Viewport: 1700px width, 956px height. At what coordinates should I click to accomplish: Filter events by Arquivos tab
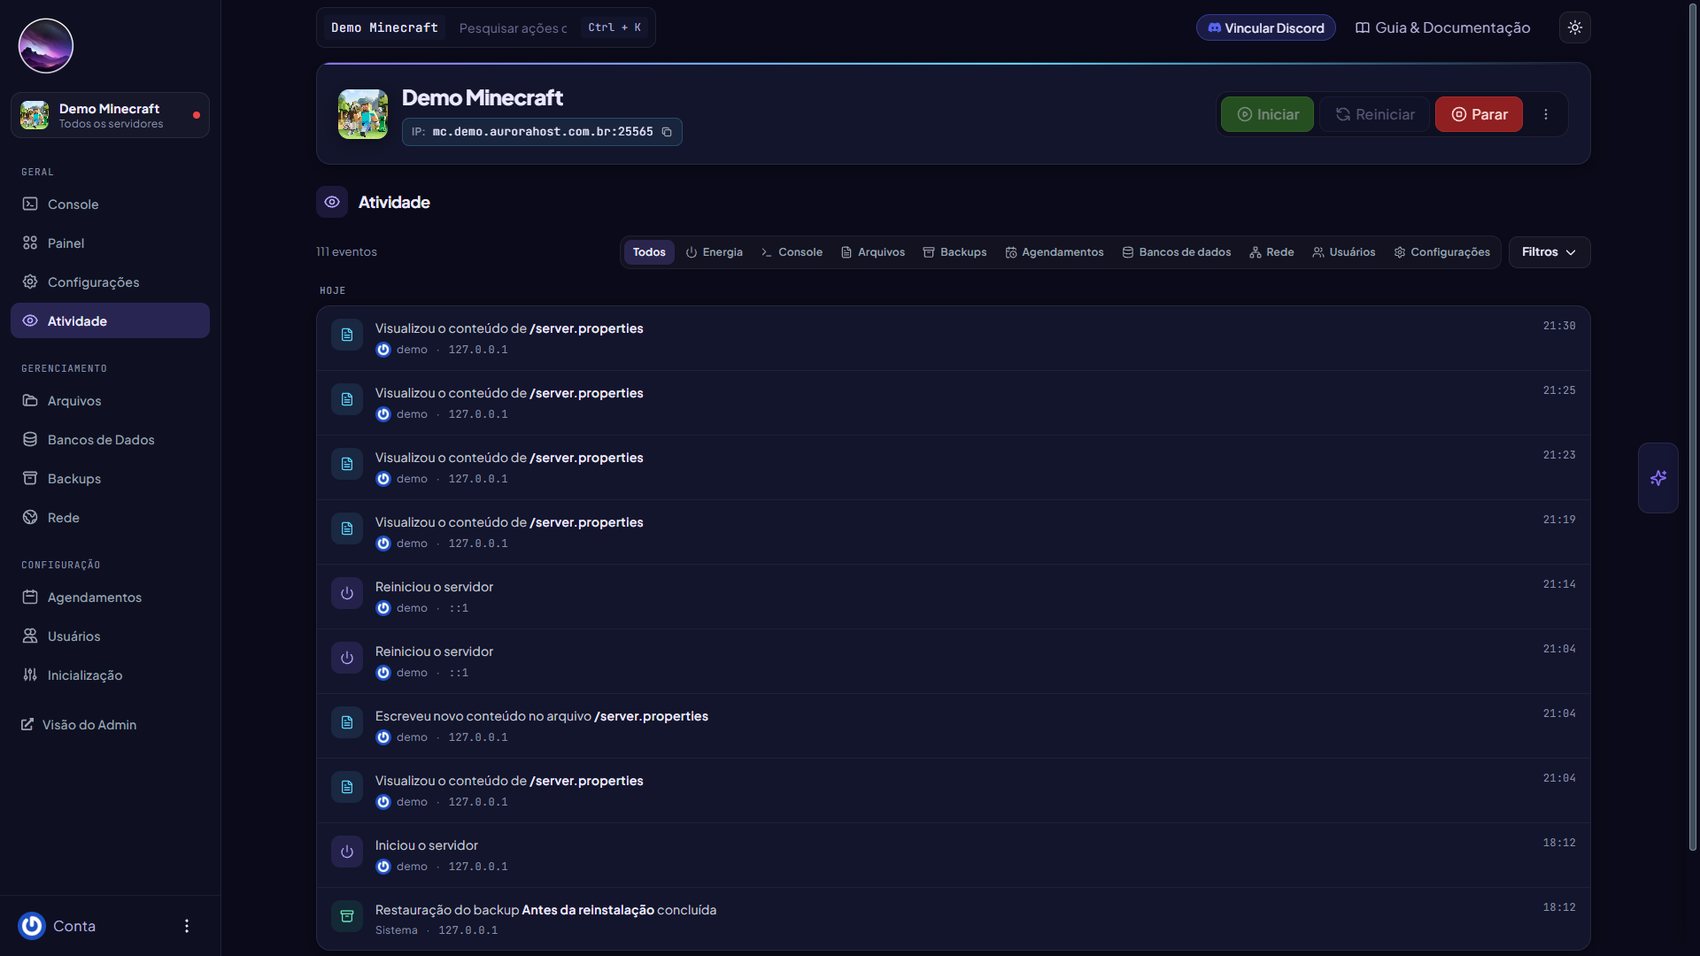[873, 252]
